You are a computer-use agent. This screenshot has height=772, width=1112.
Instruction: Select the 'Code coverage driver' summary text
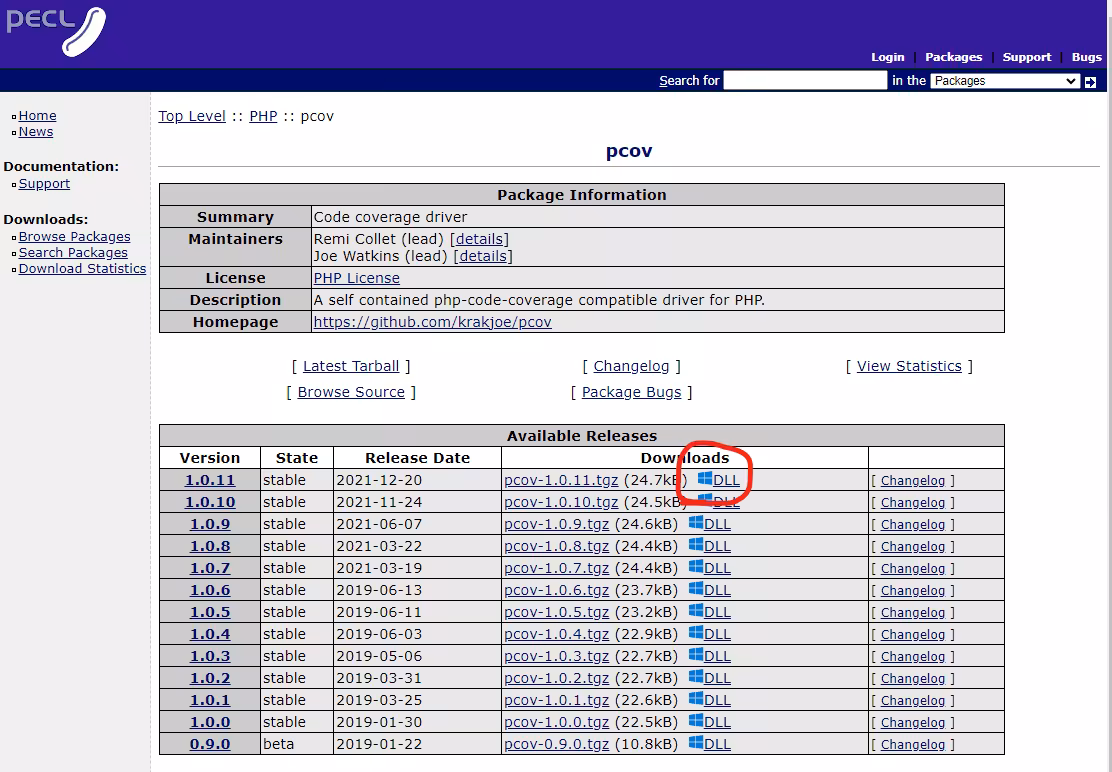pyautogui.click(x=391, y=217)
